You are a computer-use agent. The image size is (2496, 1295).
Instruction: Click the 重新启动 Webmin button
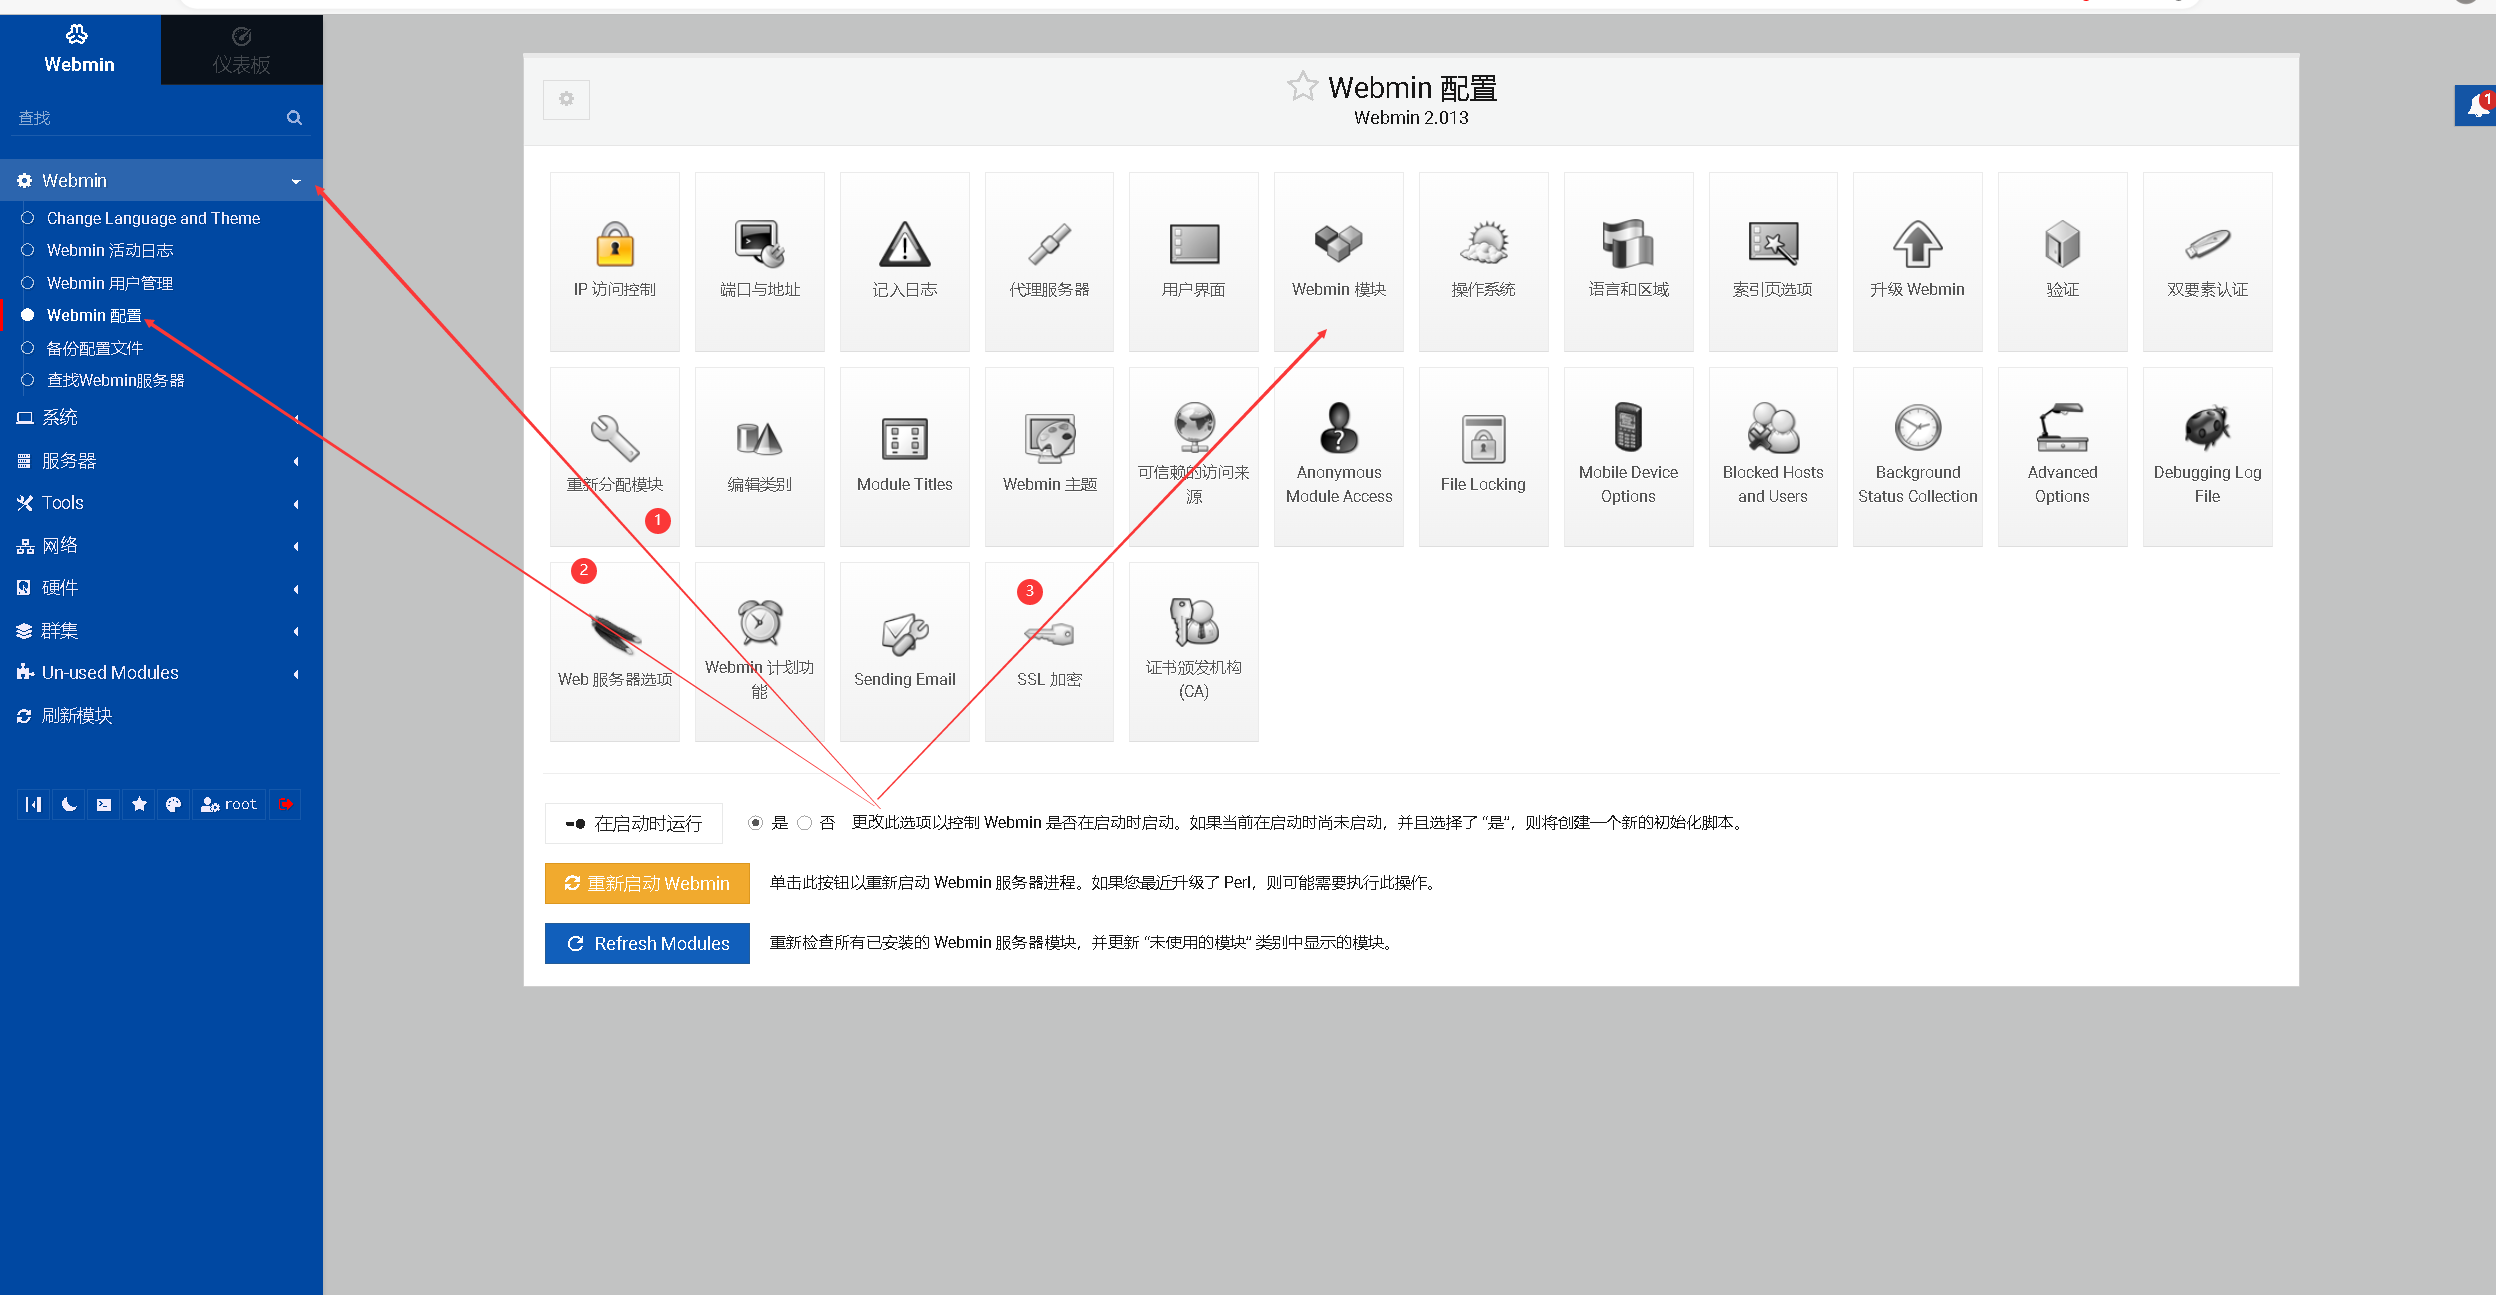point(647,883)
